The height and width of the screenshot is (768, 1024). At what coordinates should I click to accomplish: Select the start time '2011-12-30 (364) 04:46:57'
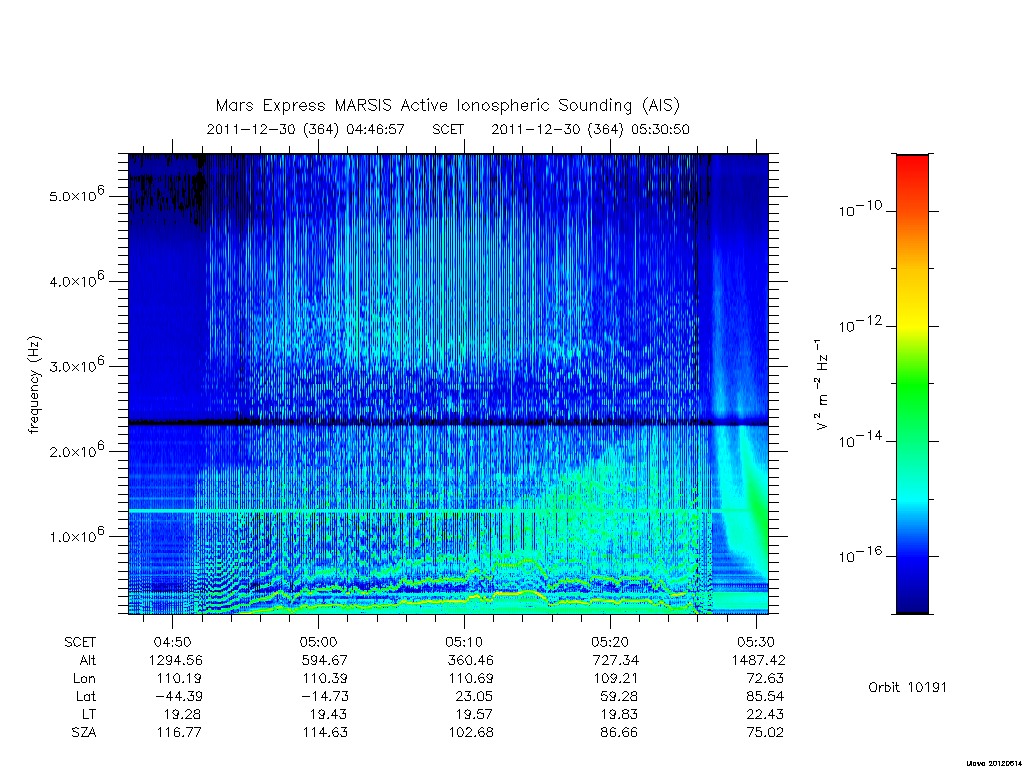[x=306, y=129]
